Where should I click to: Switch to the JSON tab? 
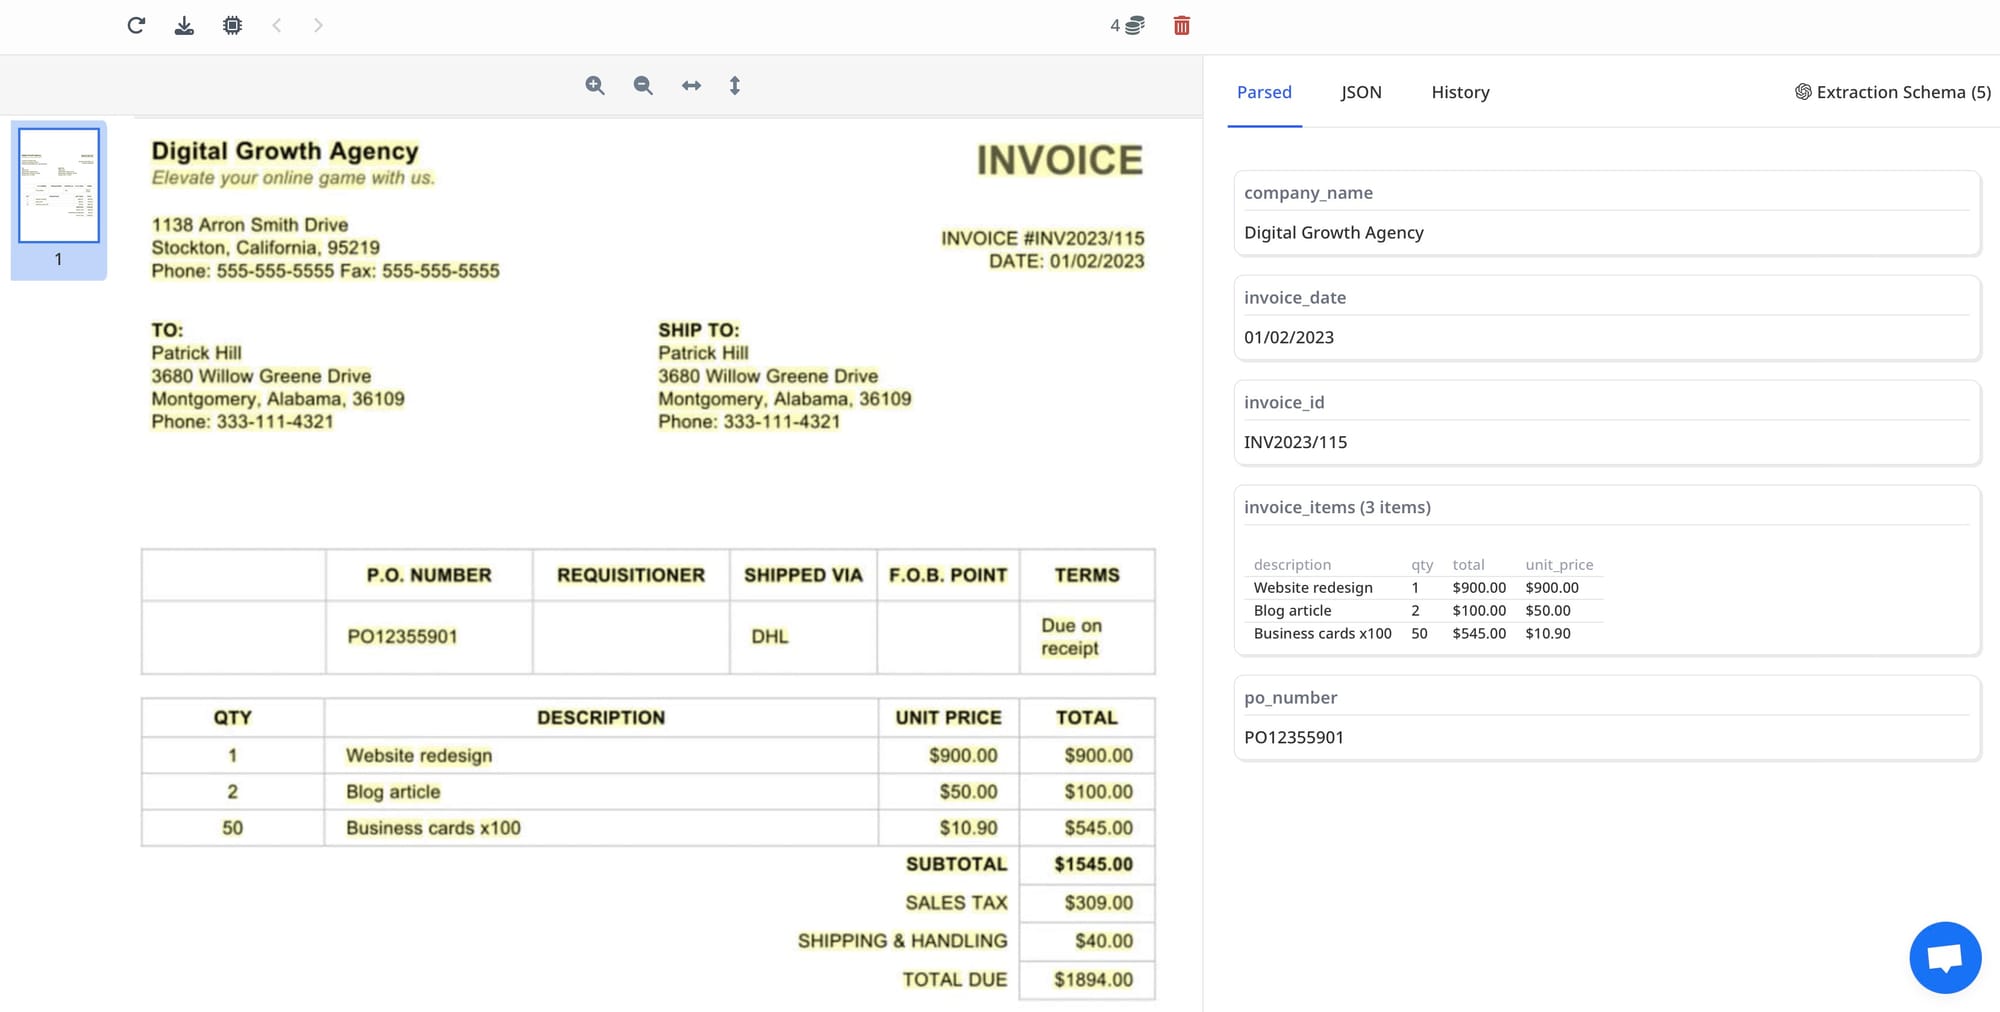point(1361,92)
